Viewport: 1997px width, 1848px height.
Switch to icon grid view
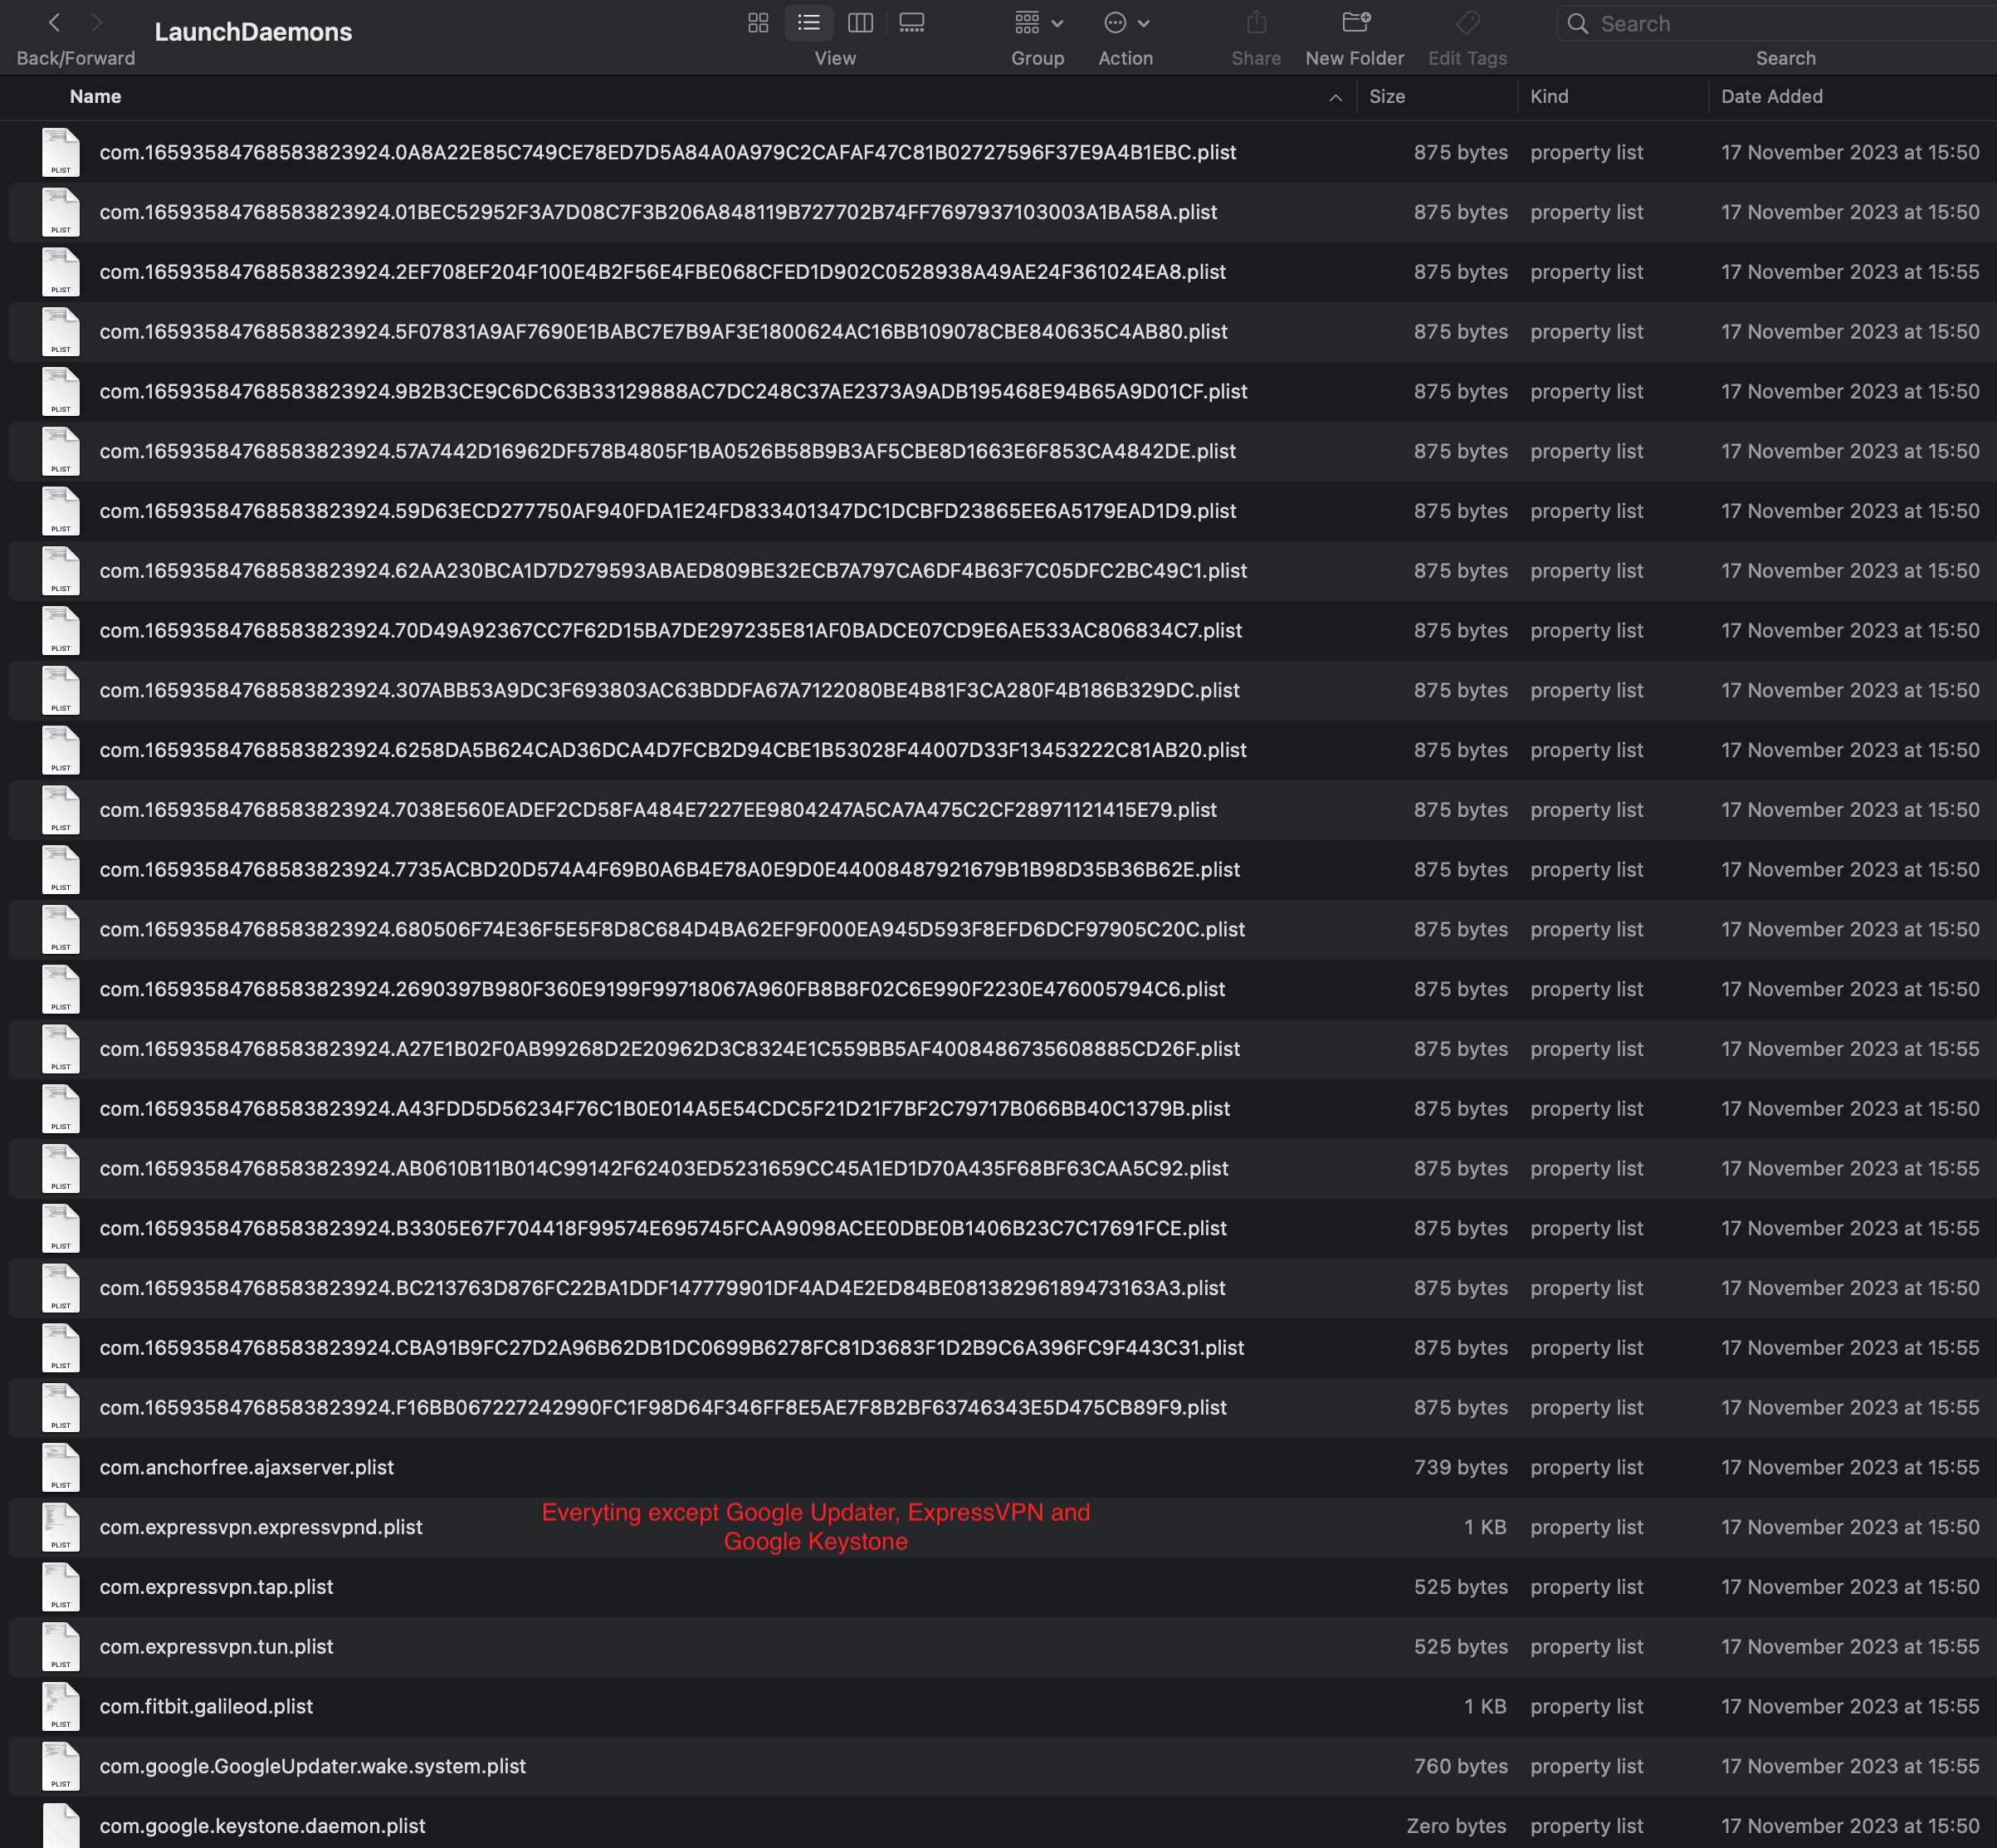[758, 23]
